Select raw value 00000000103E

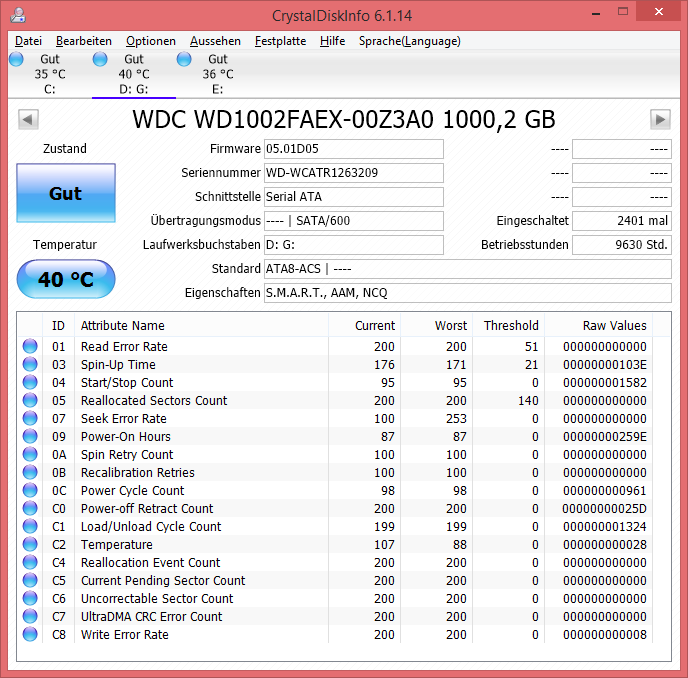pos(605,365)
